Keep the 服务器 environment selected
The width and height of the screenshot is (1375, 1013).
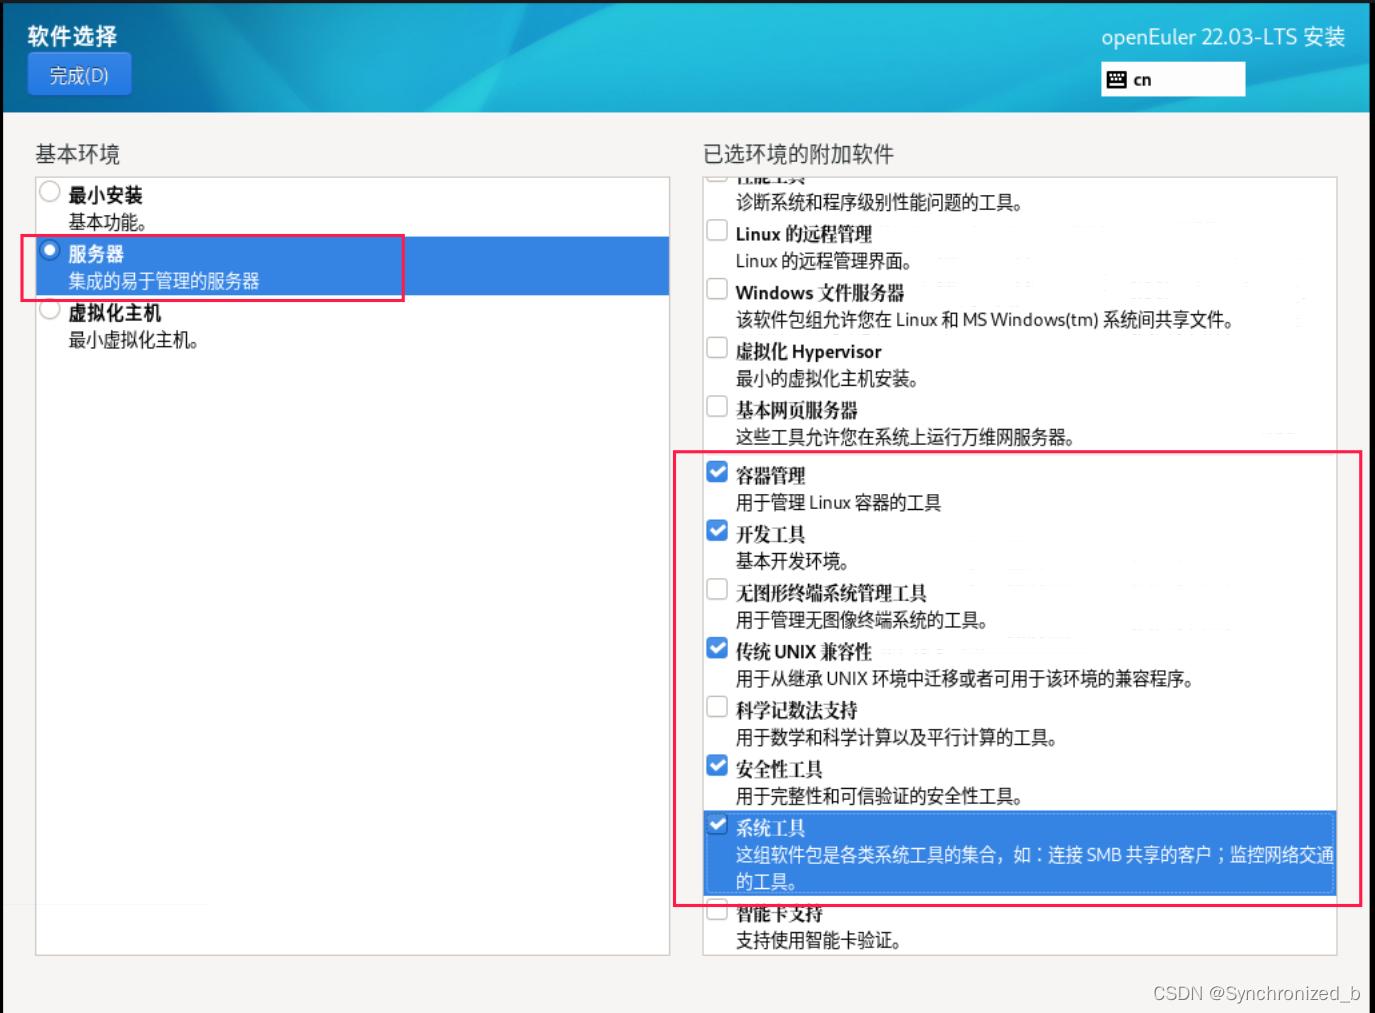[48, 251]
